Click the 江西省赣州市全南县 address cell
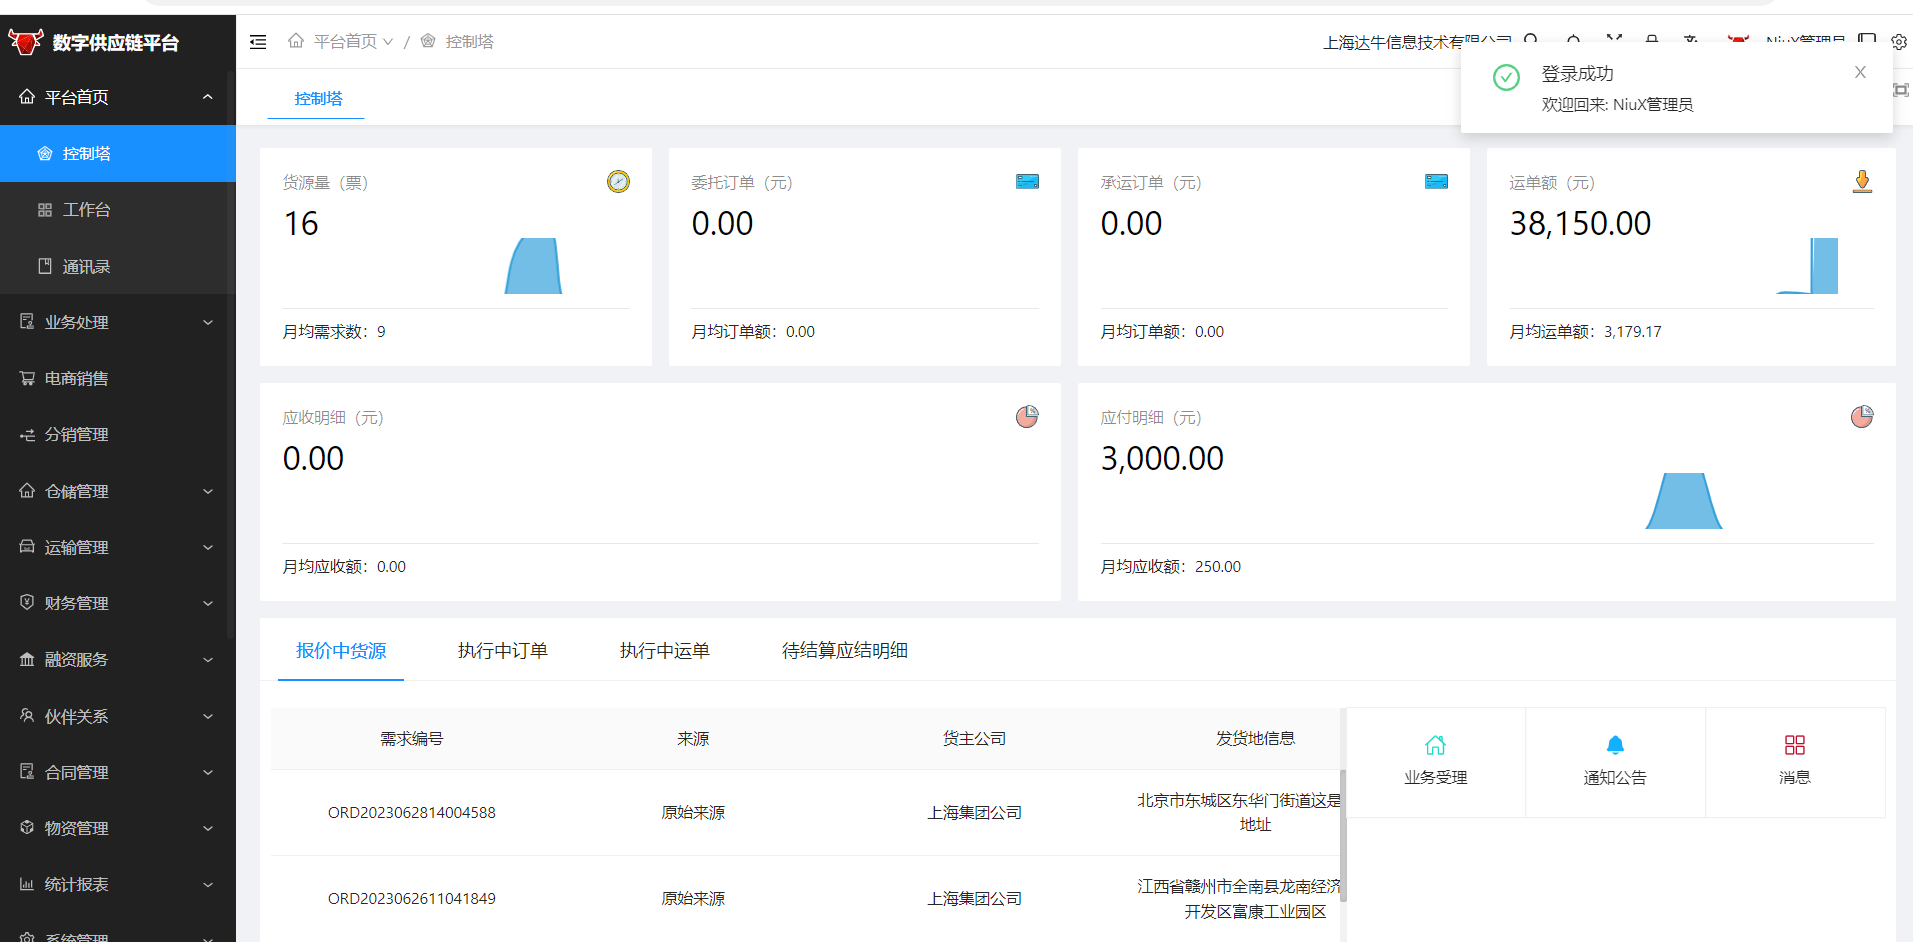The height and width of the screenshot is (942, 1913). (x=1240, y=899)
